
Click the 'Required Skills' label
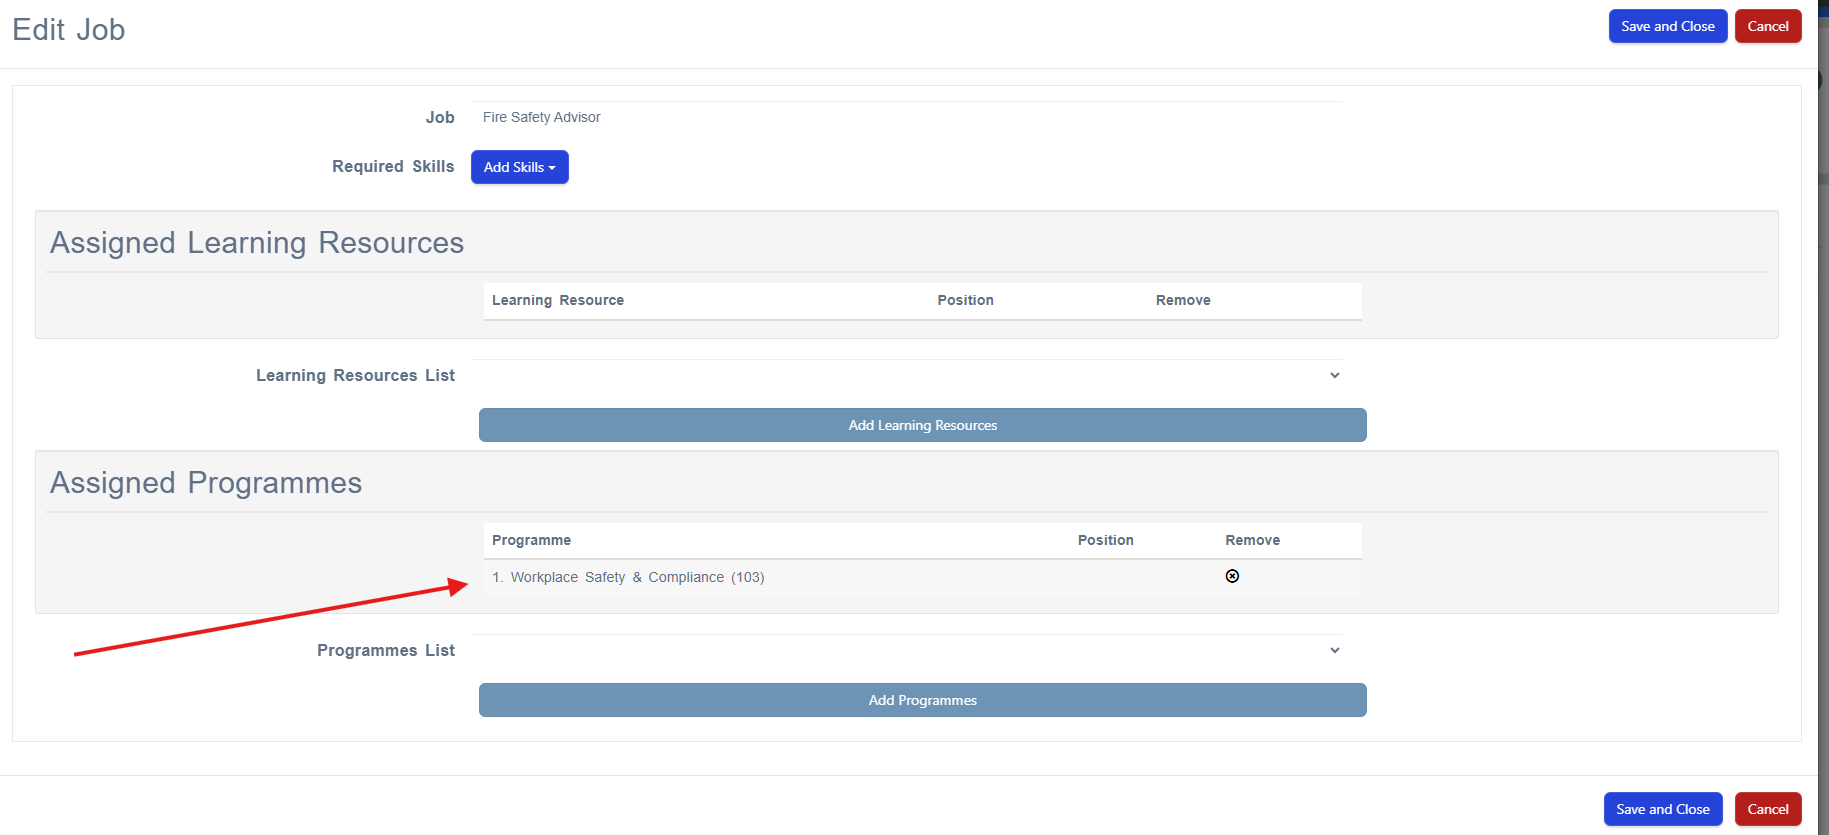393,166
